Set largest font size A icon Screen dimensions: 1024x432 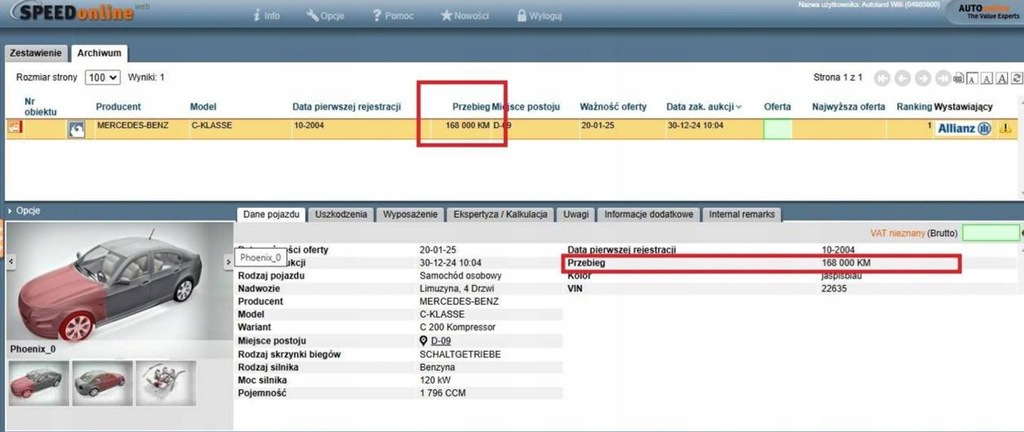(1002, 78)
